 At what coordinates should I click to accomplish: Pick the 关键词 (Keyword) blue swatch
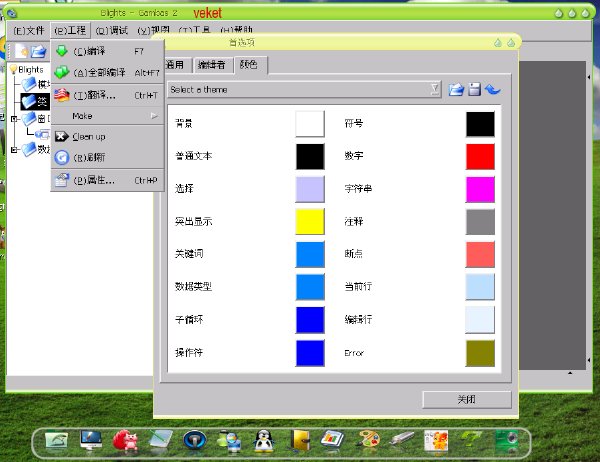pyautogui.click(x=310, y=254)
